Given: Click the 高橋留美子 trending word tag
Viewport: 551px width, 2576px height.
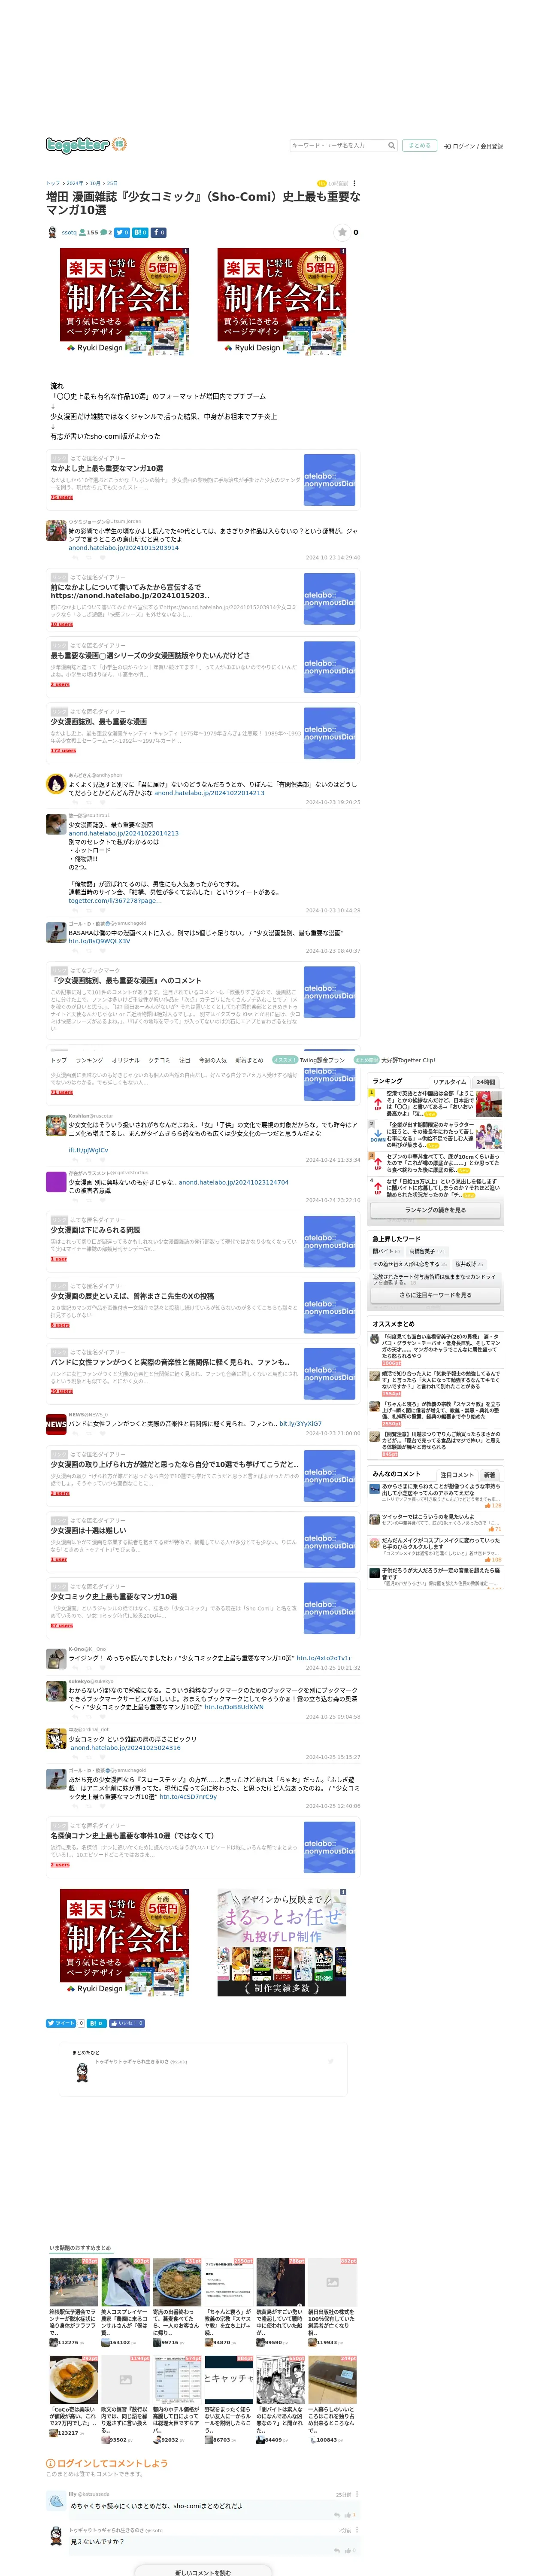Looking at the screenshot, I should click(x=426, y=1251).
